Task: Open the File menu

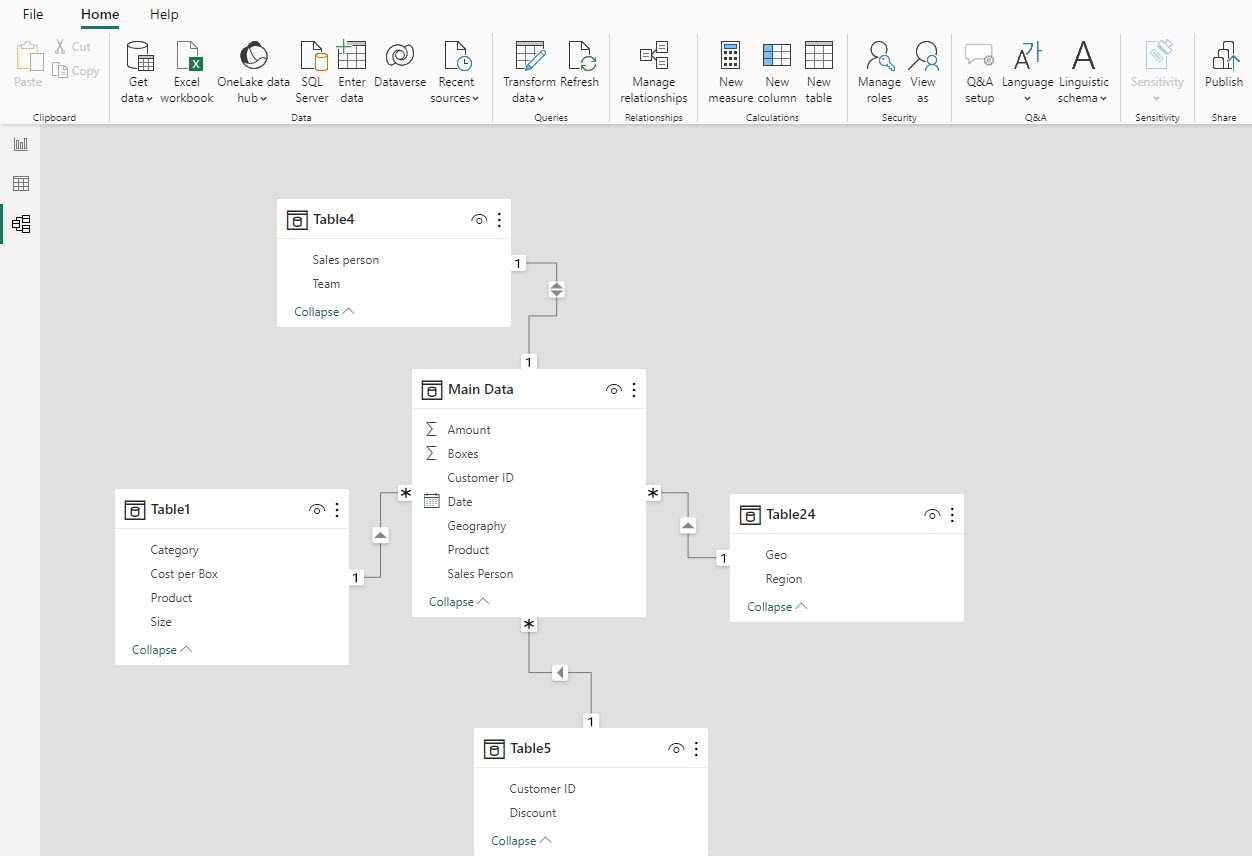Action: pos(33,14)
